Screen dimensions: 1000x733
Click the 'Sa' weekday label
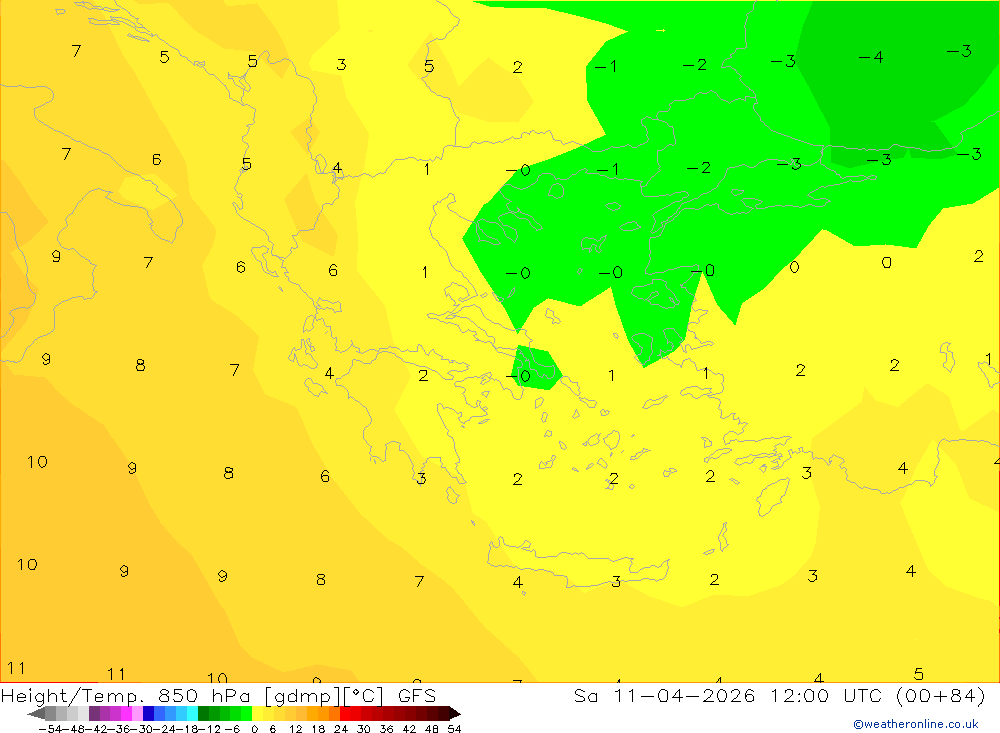click(x=585, y=696)
